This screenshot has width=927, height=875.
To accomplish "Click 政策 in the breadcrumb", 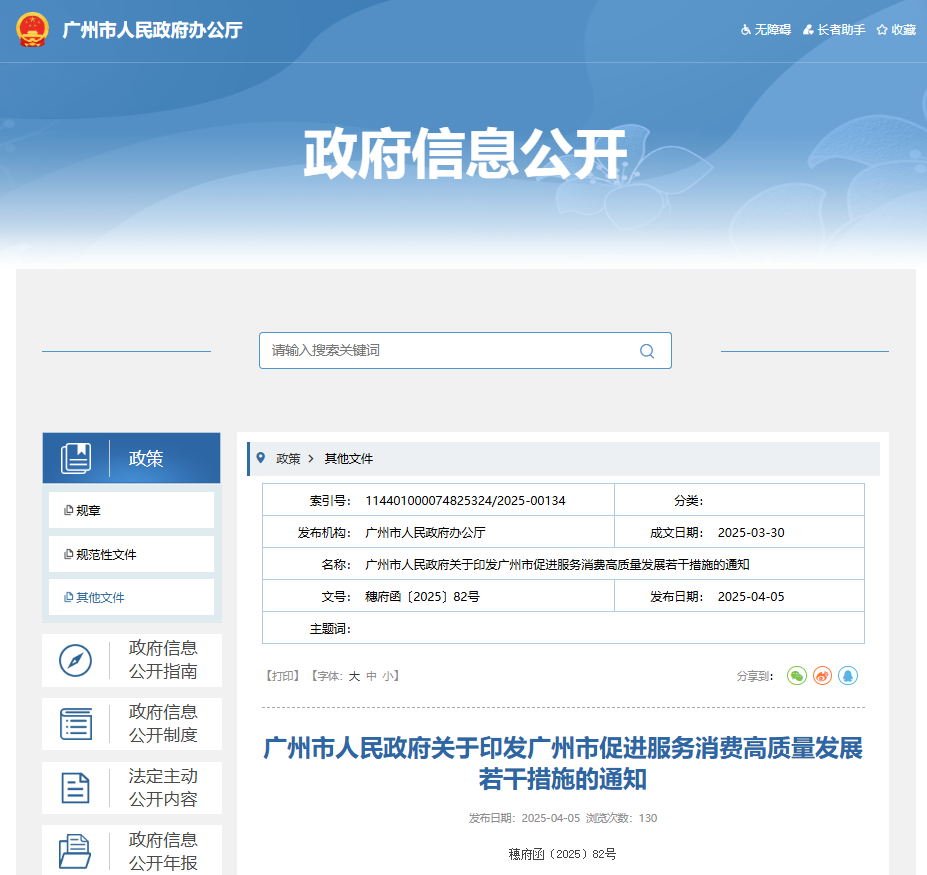I will click(288, 459).
